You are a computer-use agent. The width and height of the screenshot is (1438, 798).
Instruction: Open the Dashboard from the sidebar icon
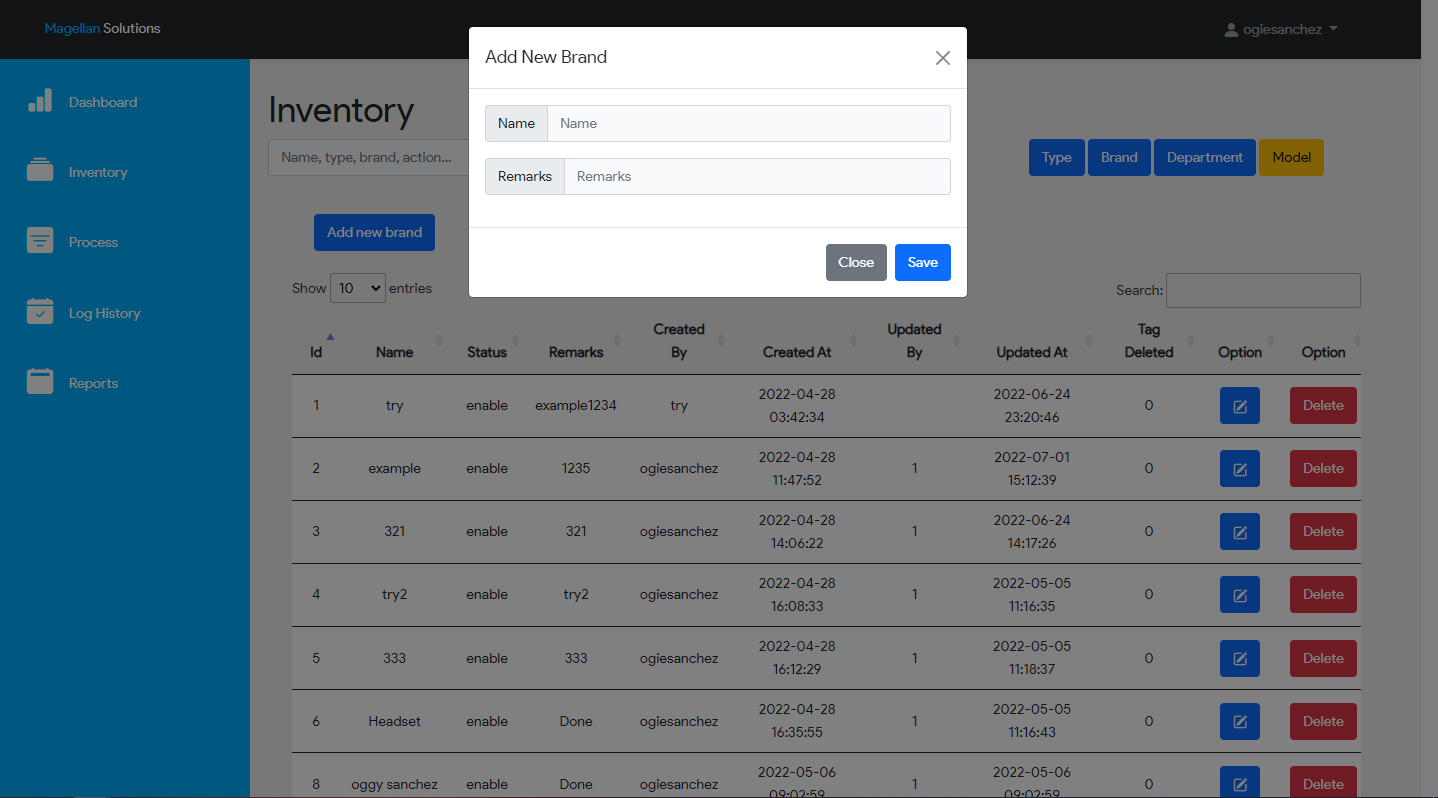point(40,101)
